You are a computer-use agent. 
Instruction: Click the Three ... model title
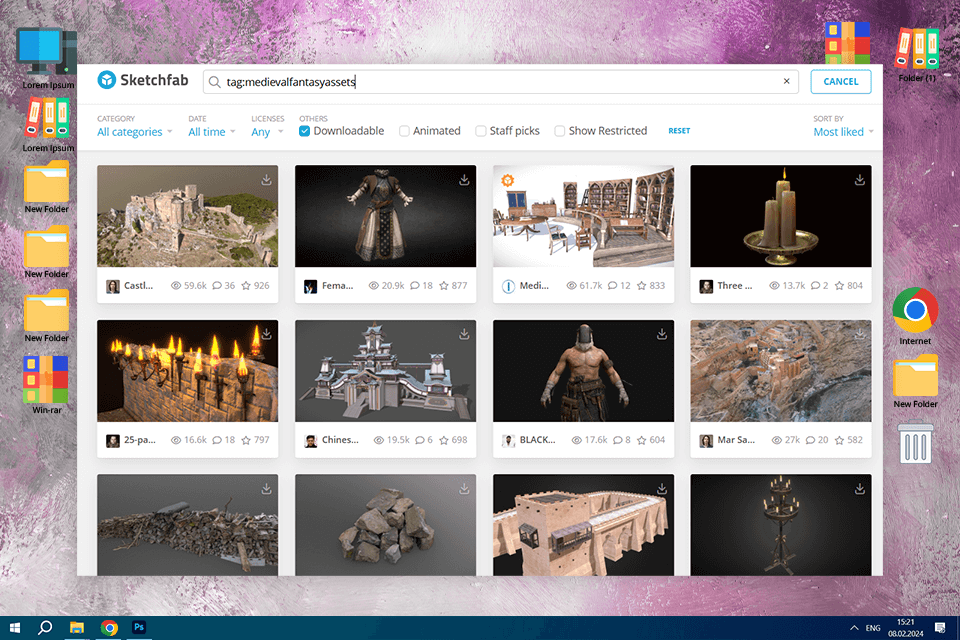(x=735, y=285)
